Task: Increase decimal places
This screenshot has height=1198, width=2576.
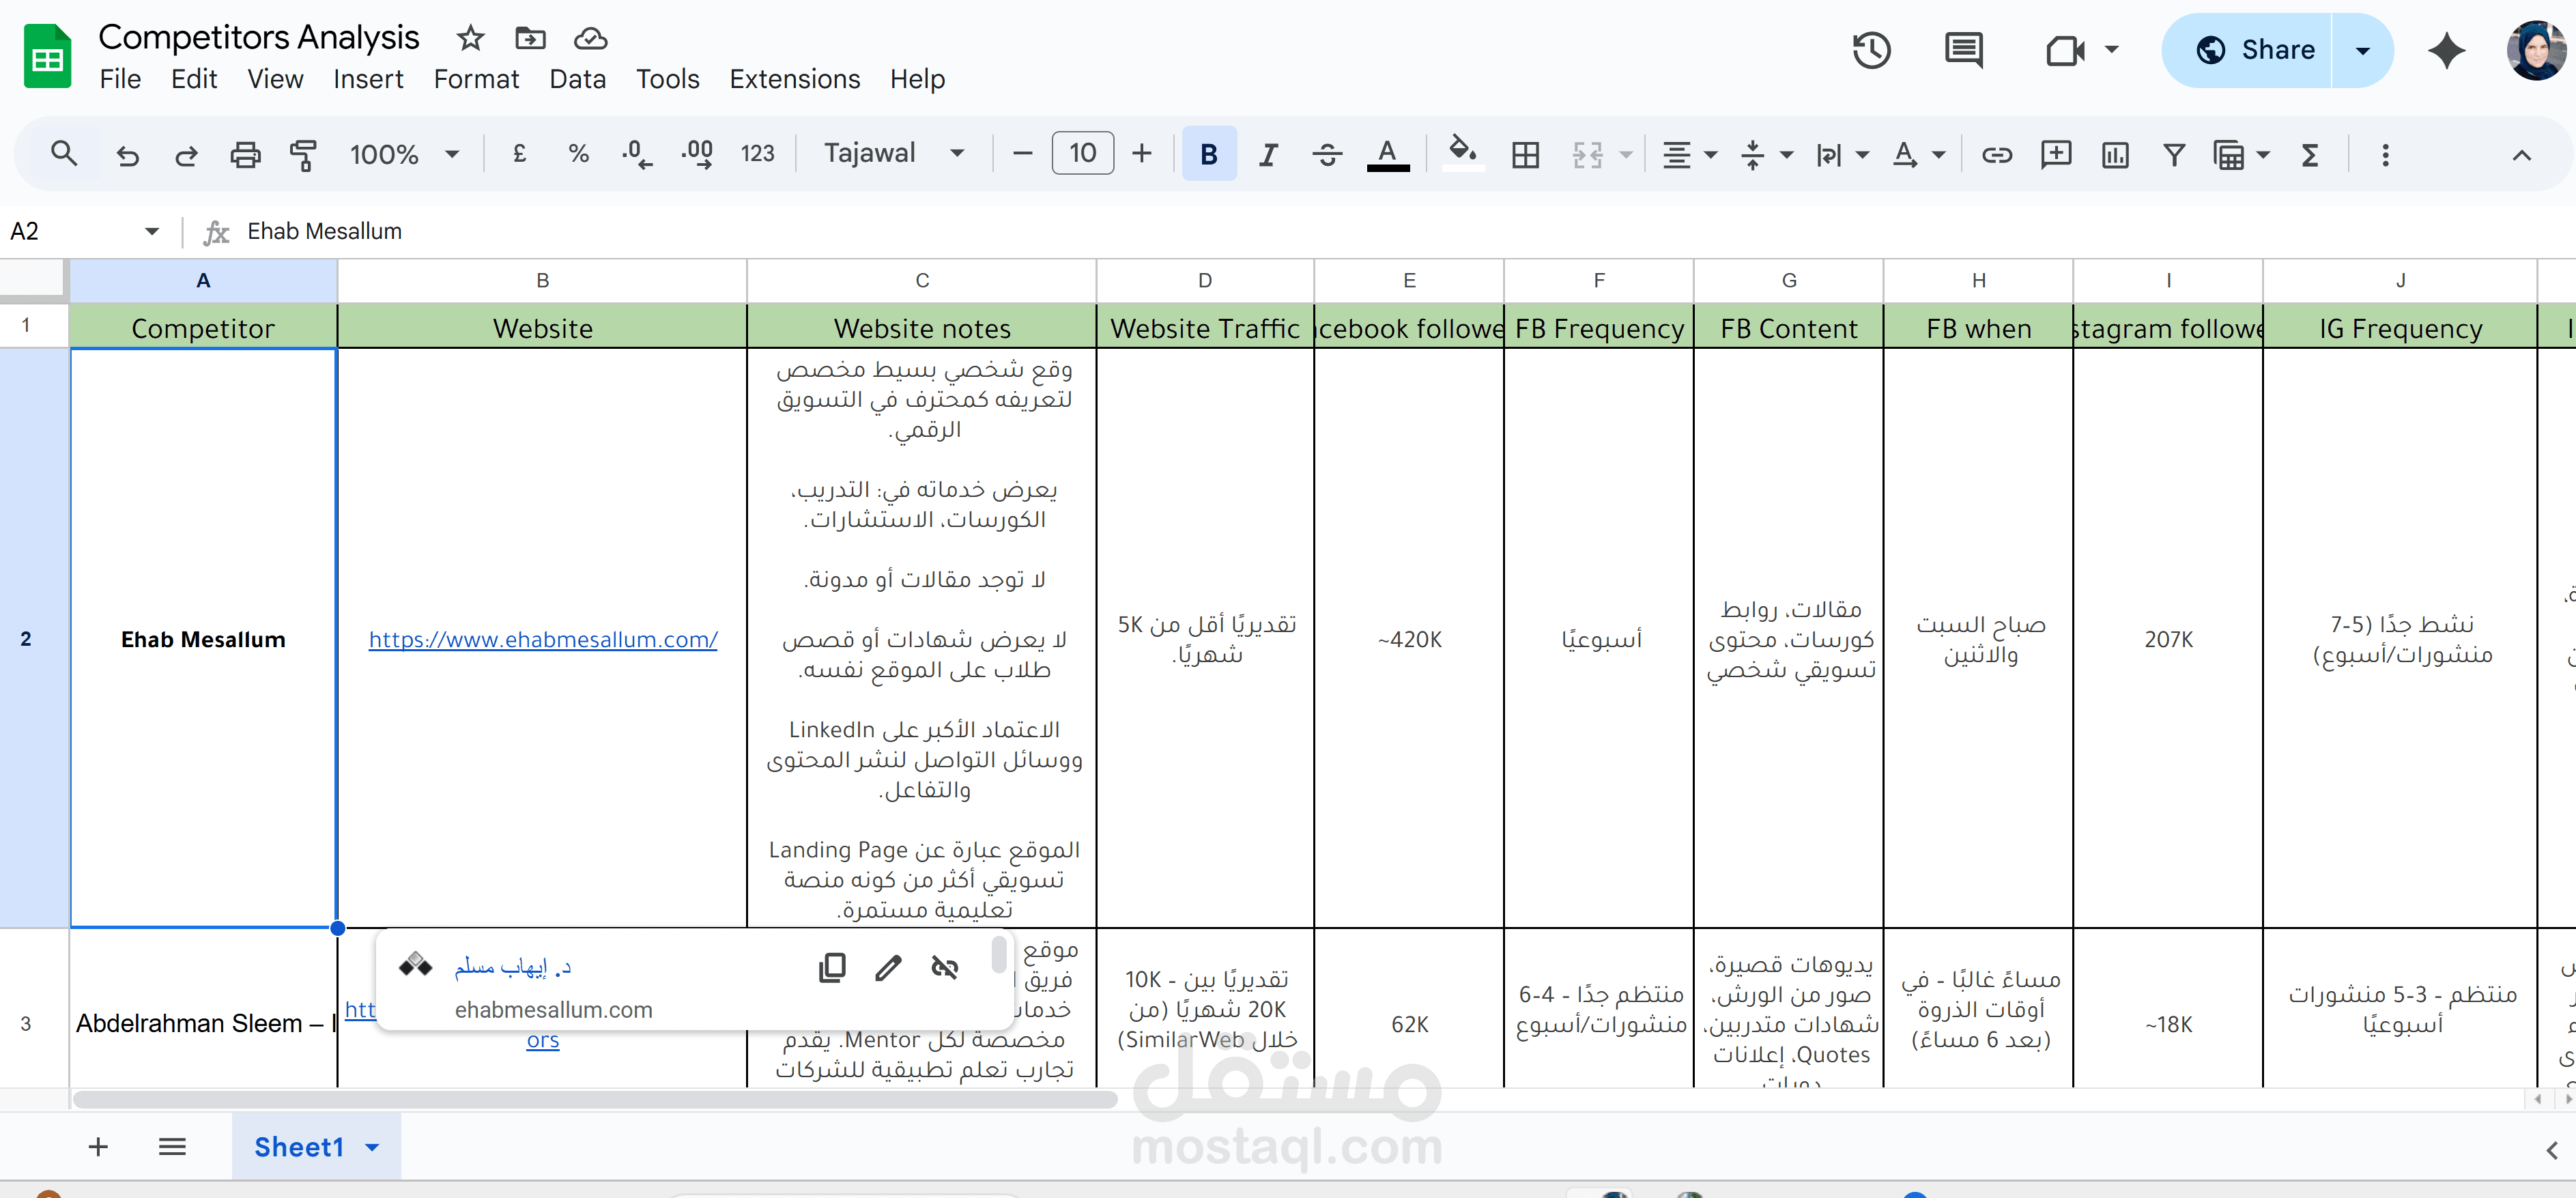Action: click(x=697, y=154)
